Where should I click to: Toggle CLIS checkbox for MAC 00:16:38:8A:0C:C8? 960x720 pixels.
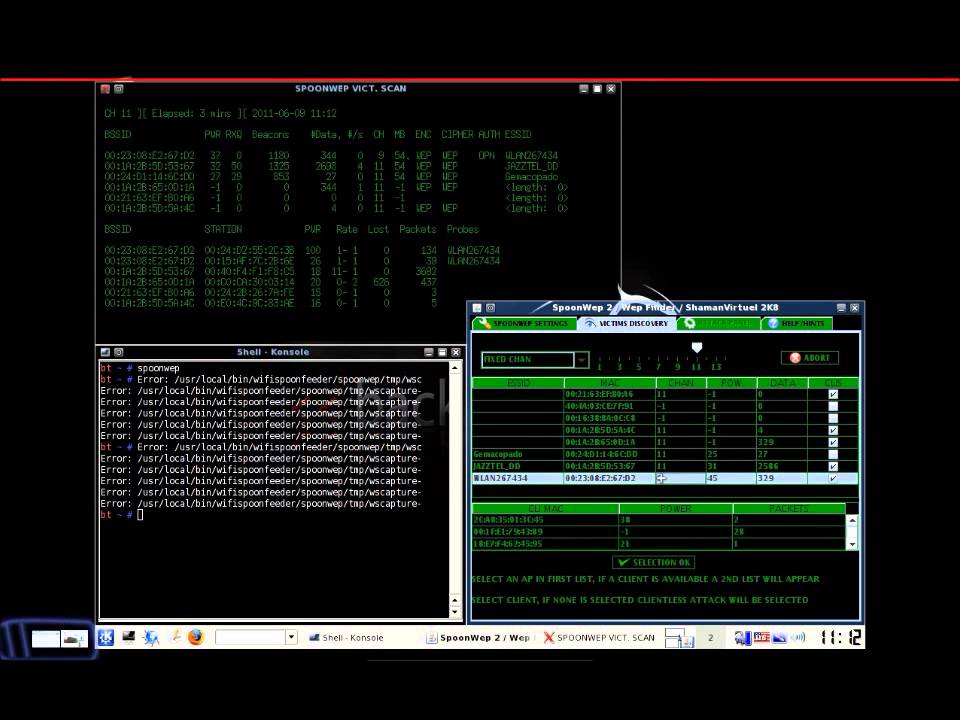tap(833, 418)
